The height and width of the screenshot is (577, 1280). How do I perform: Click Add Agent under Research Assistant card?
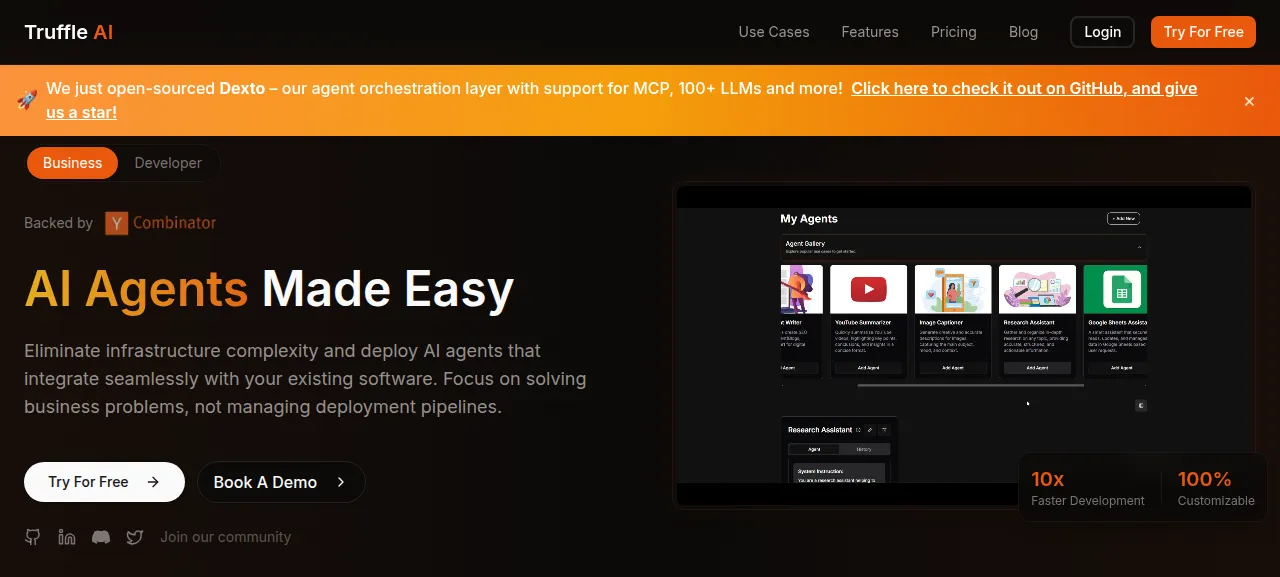point(1038,368)
